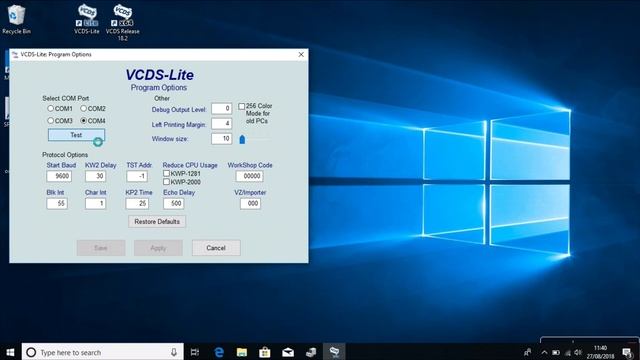Screen dimensions: 640x360
Task: Click the volume speaker icon in the tray
Action: tap(578, 352)
